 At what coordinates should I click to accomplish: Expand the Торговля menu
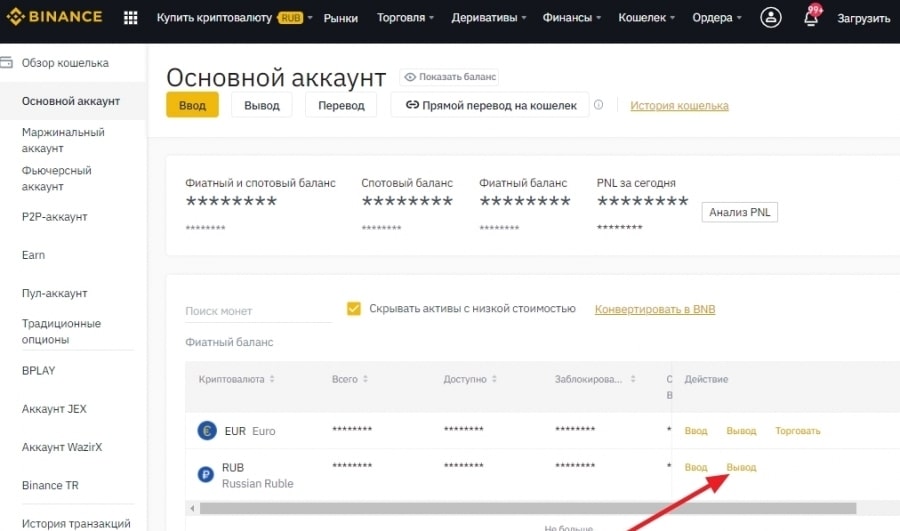pyautogui.click(x=405, y=18)
